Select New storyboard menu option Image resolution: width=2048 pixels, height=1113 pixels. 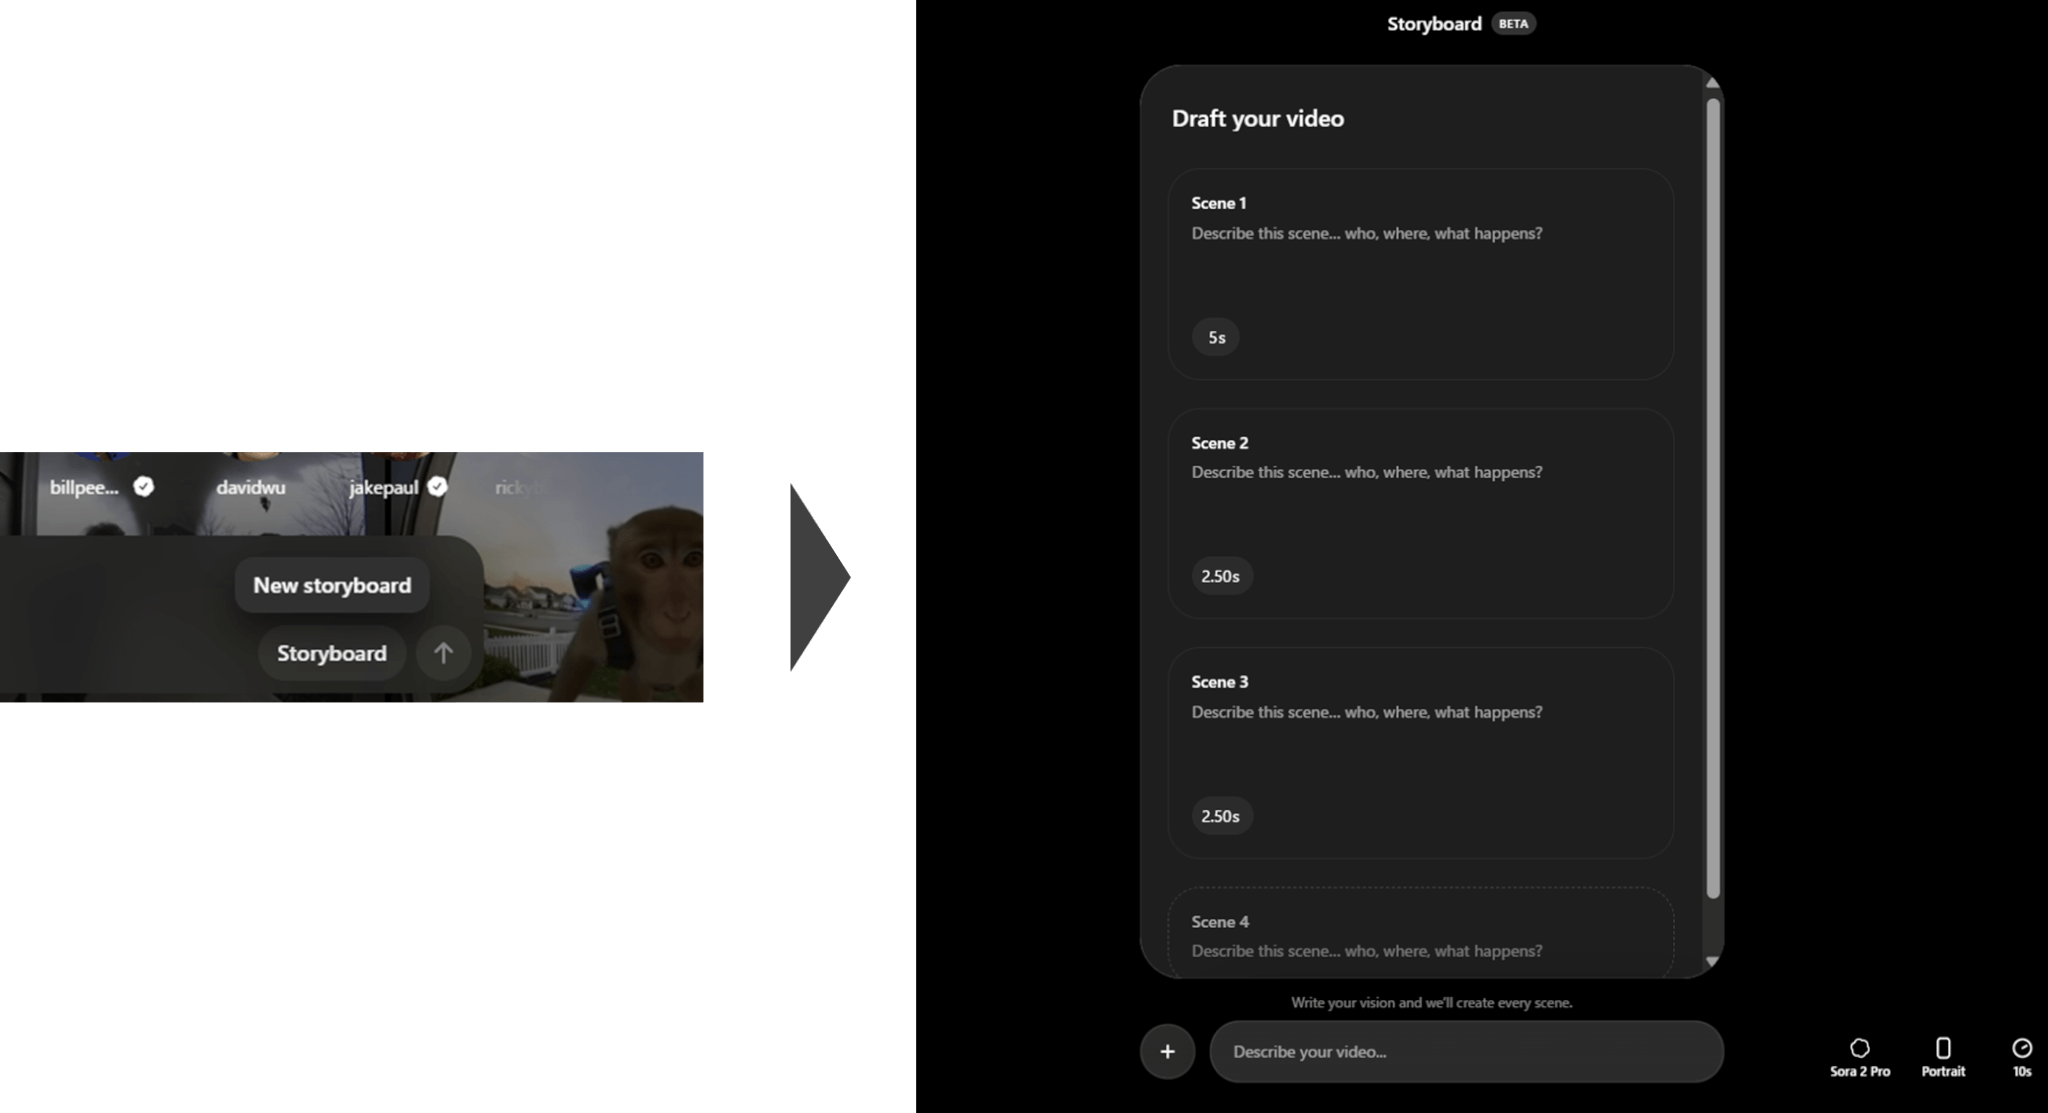pyautogui.click(x=332, y=585)
